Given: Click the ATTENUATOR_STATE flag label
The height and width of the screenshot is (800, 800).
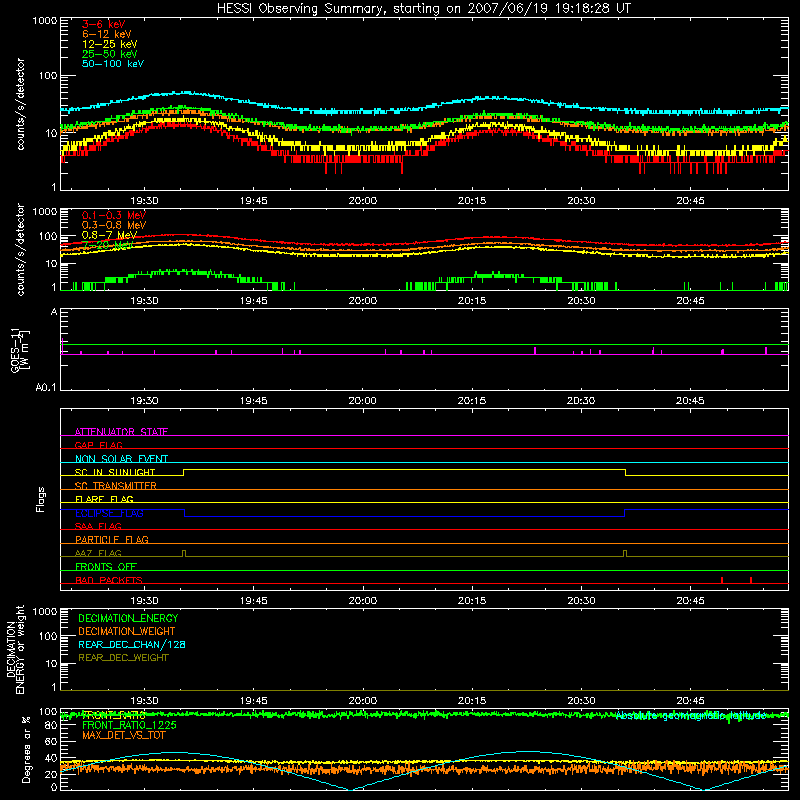Looking at the screenshot, I should [121, 432].
